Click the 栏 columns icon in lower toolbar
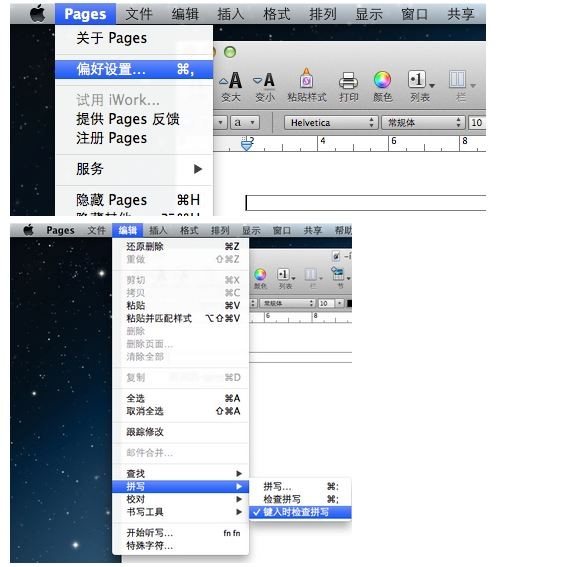The width and height of the screenshot is (577, 567). [x=311, y=274]
